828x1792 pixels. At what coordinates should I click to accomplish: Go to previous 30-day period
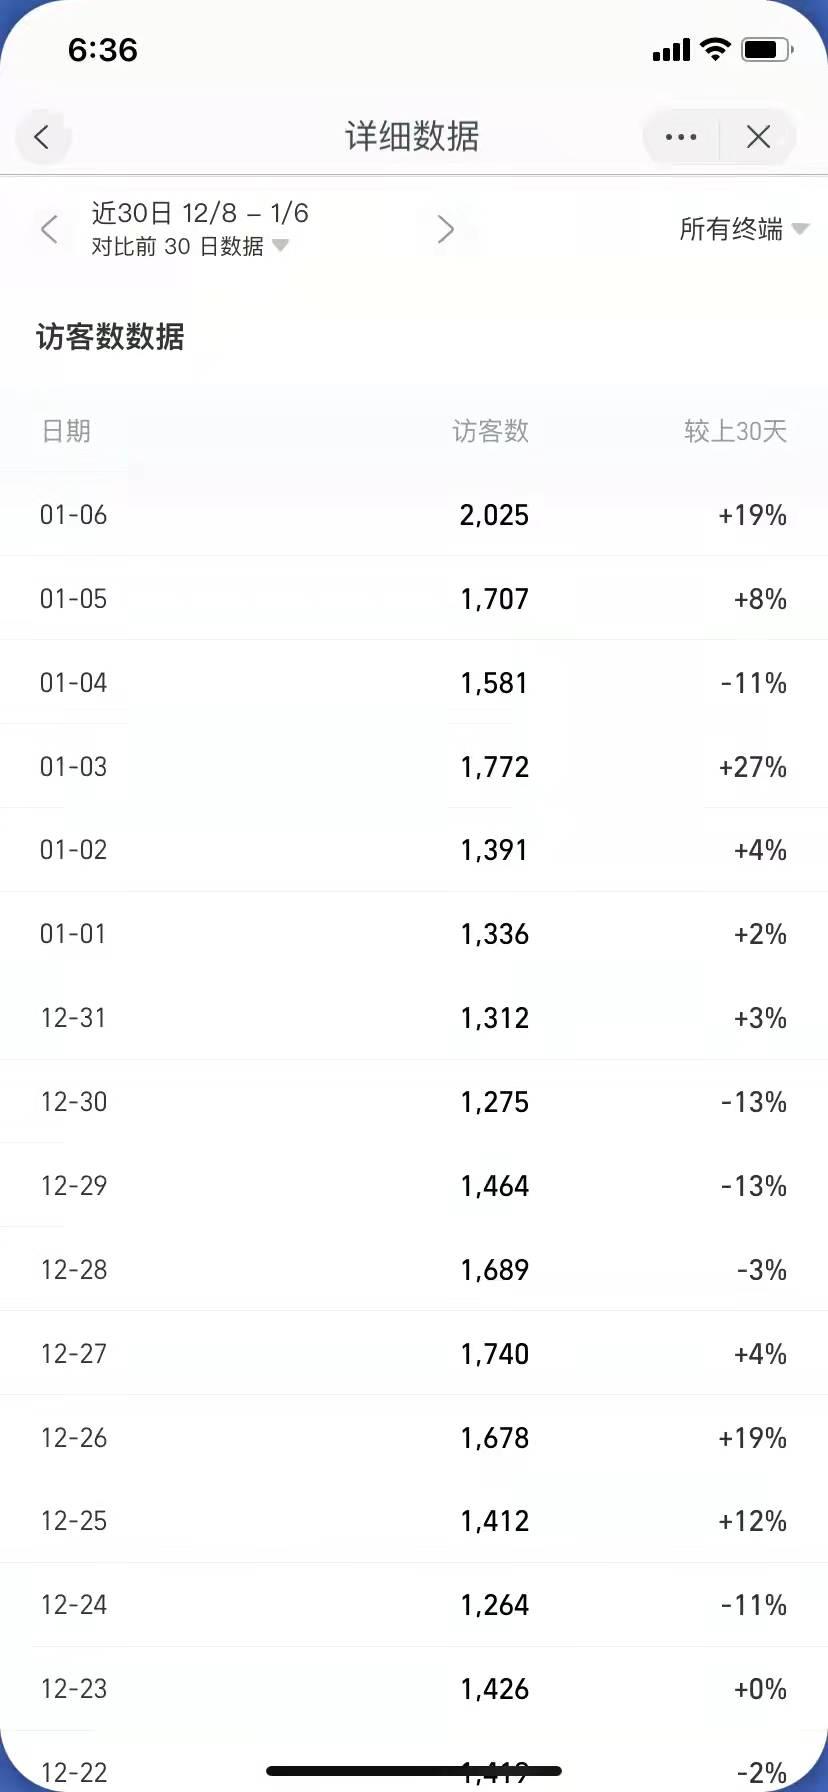tap(49, 229)
